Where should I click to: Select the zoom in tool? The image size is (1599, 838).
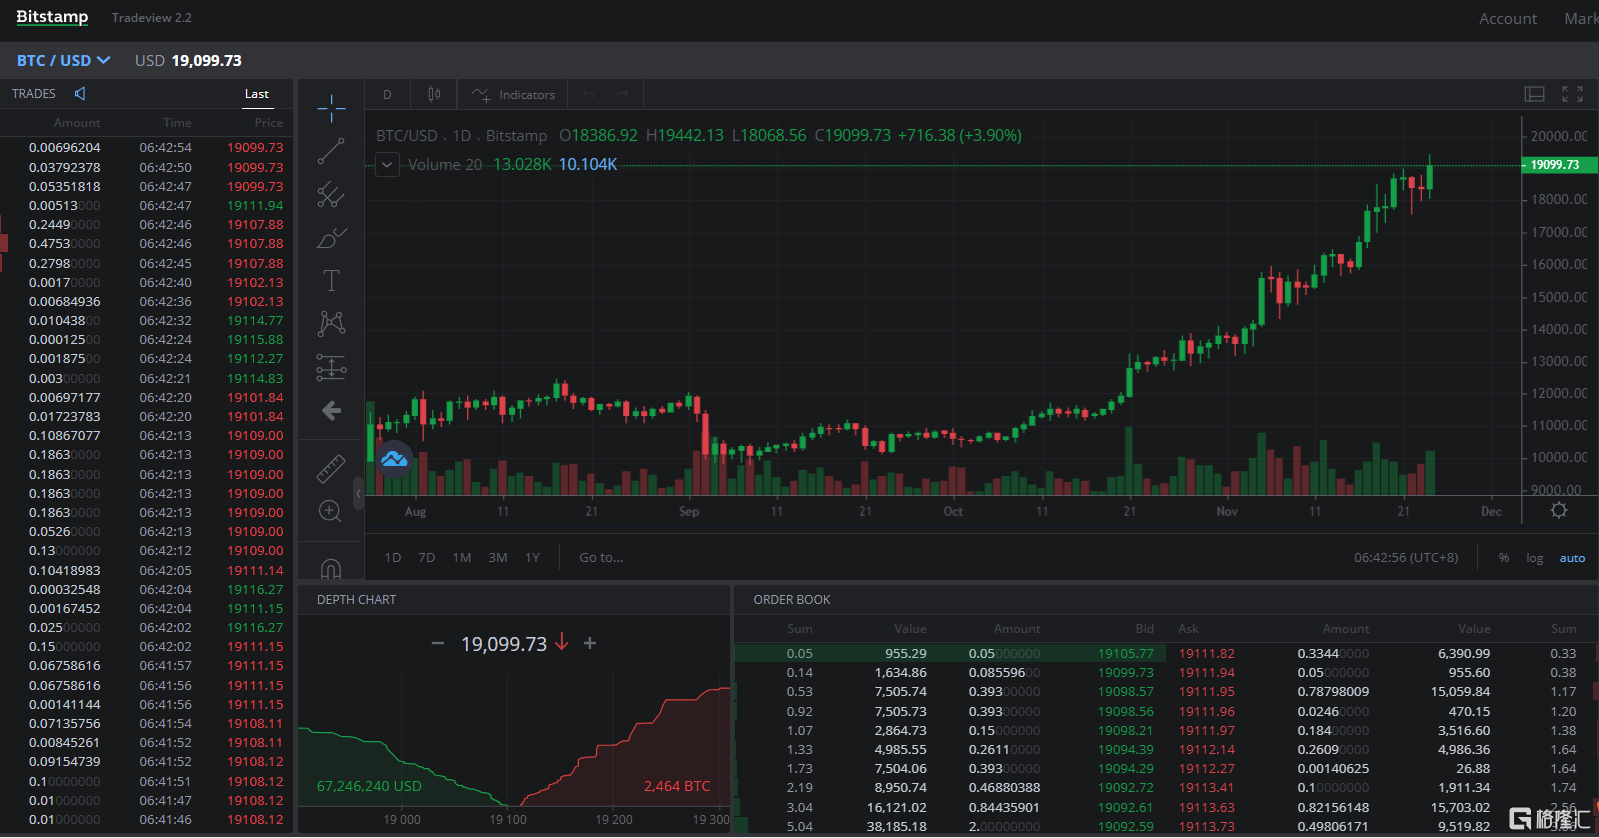point(330,512)
